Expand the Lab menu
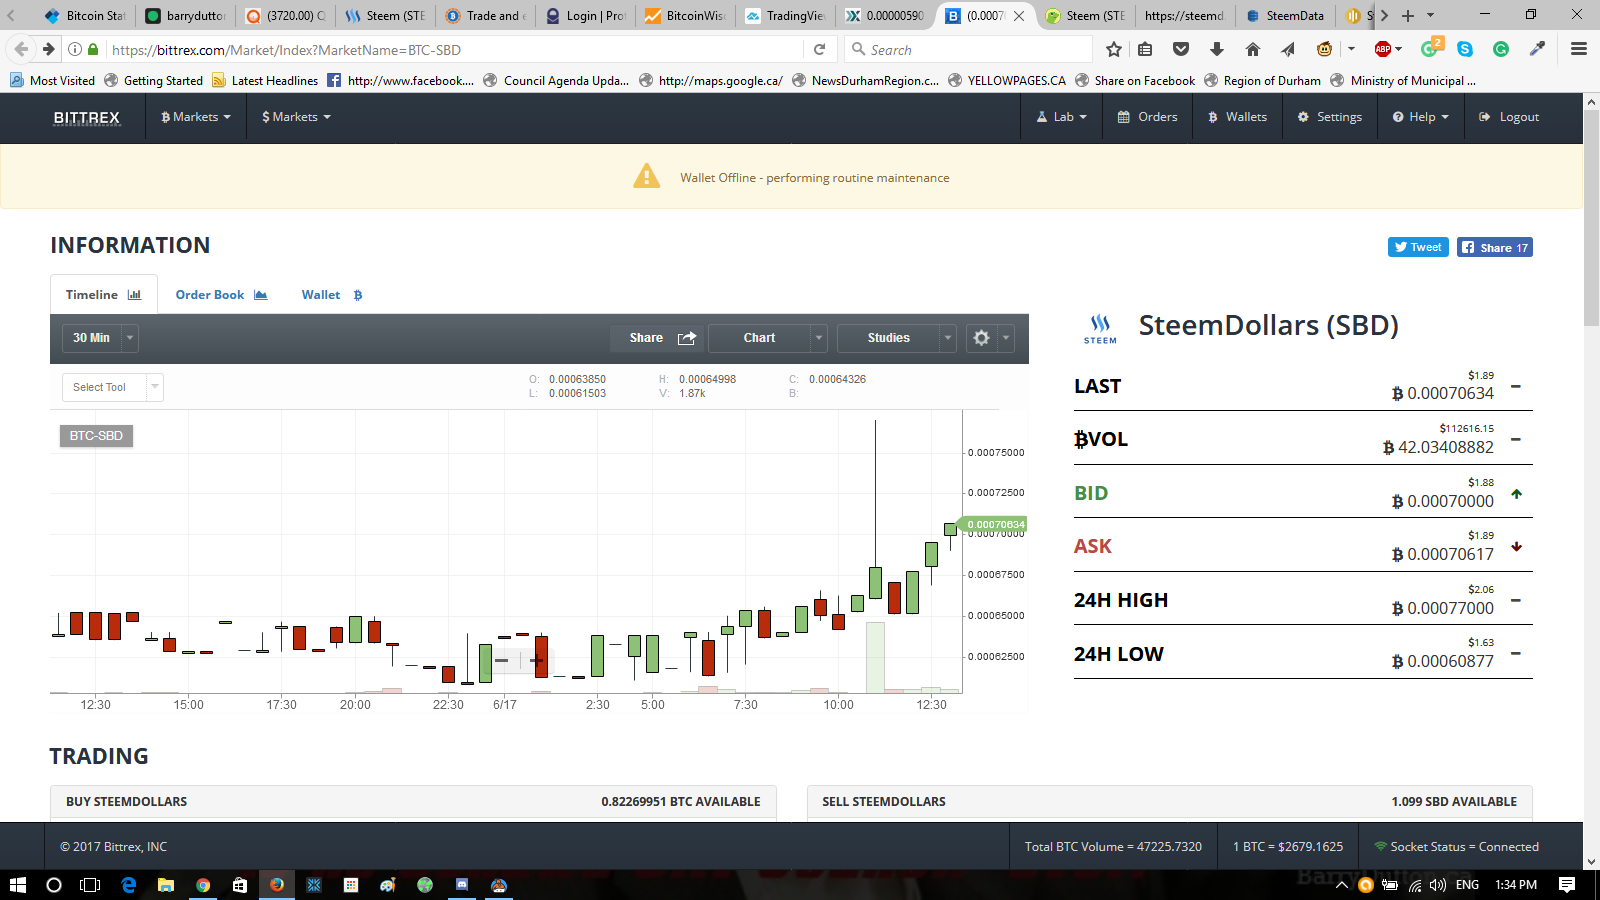This screenshot has height=900, width=1600. pyautogui.click(x=1062, y=117)
